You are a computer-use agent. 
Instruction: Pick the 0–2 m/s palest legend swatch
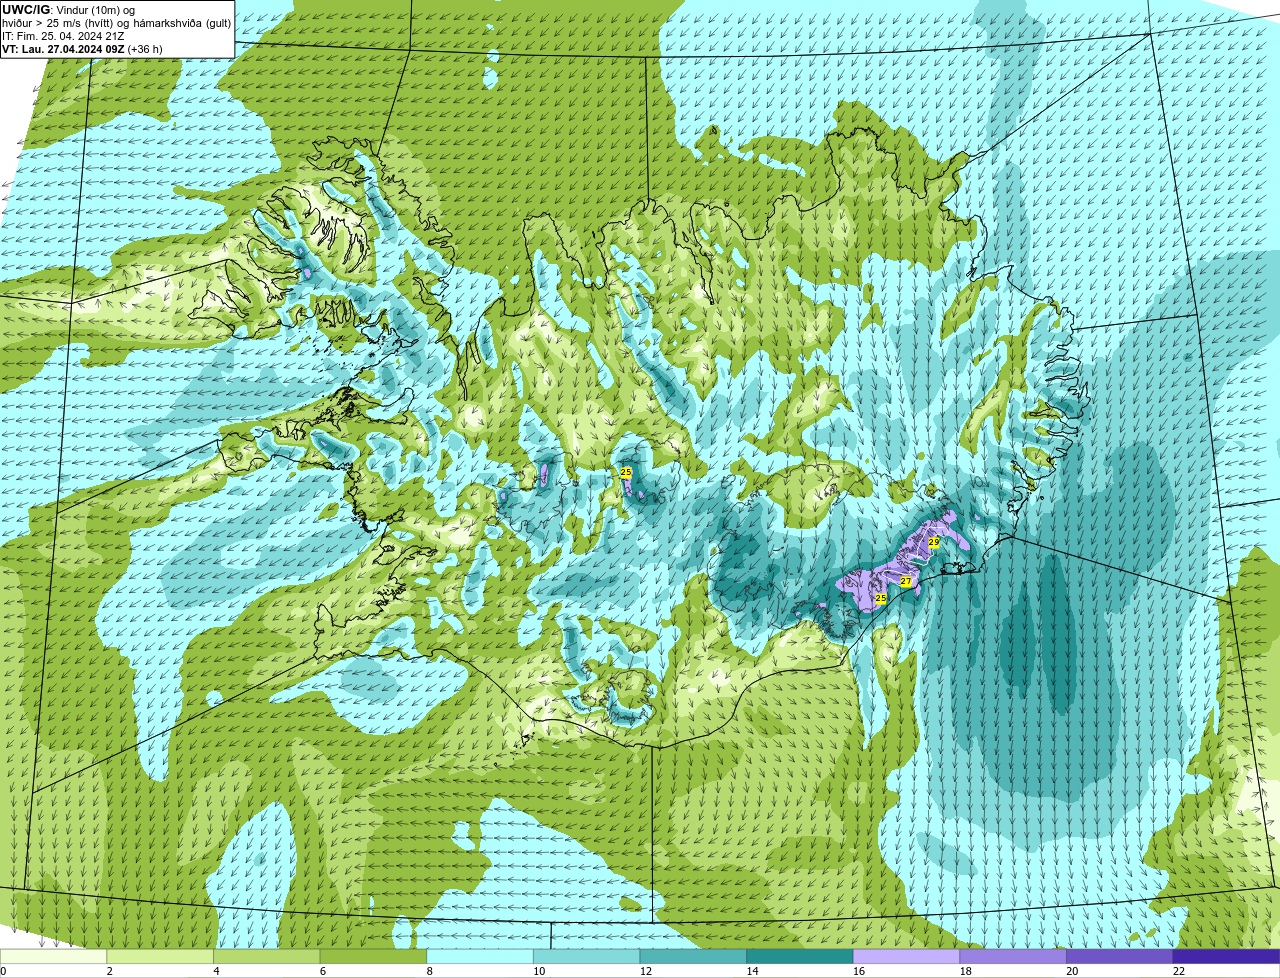[x=53, y=957]
